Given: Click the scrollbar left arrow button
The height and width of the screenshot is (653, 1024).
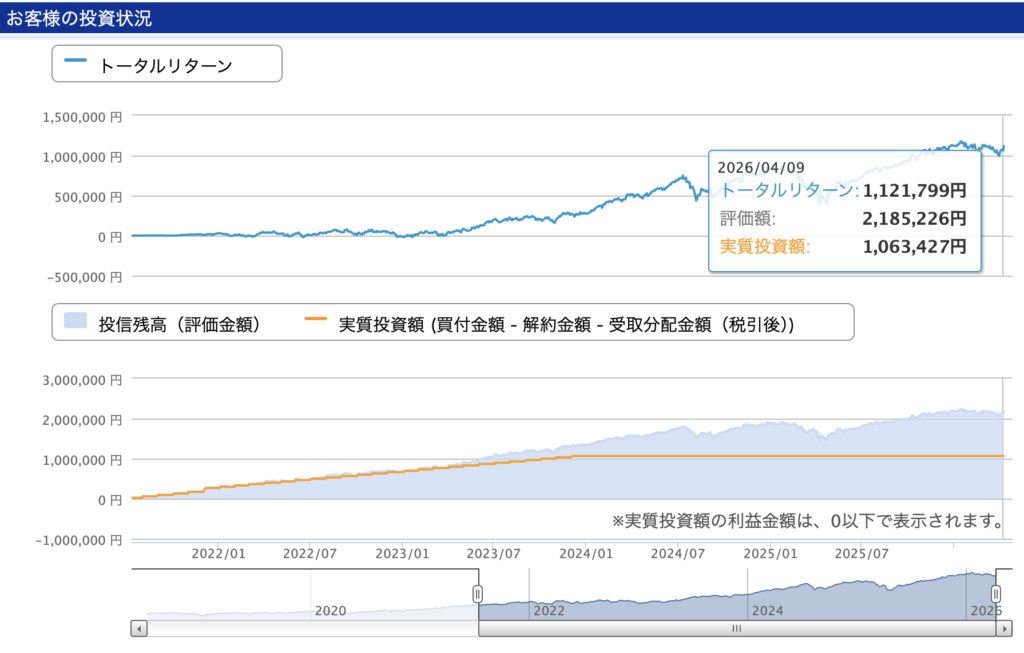Looking at the screenshot, I should 139,629.
